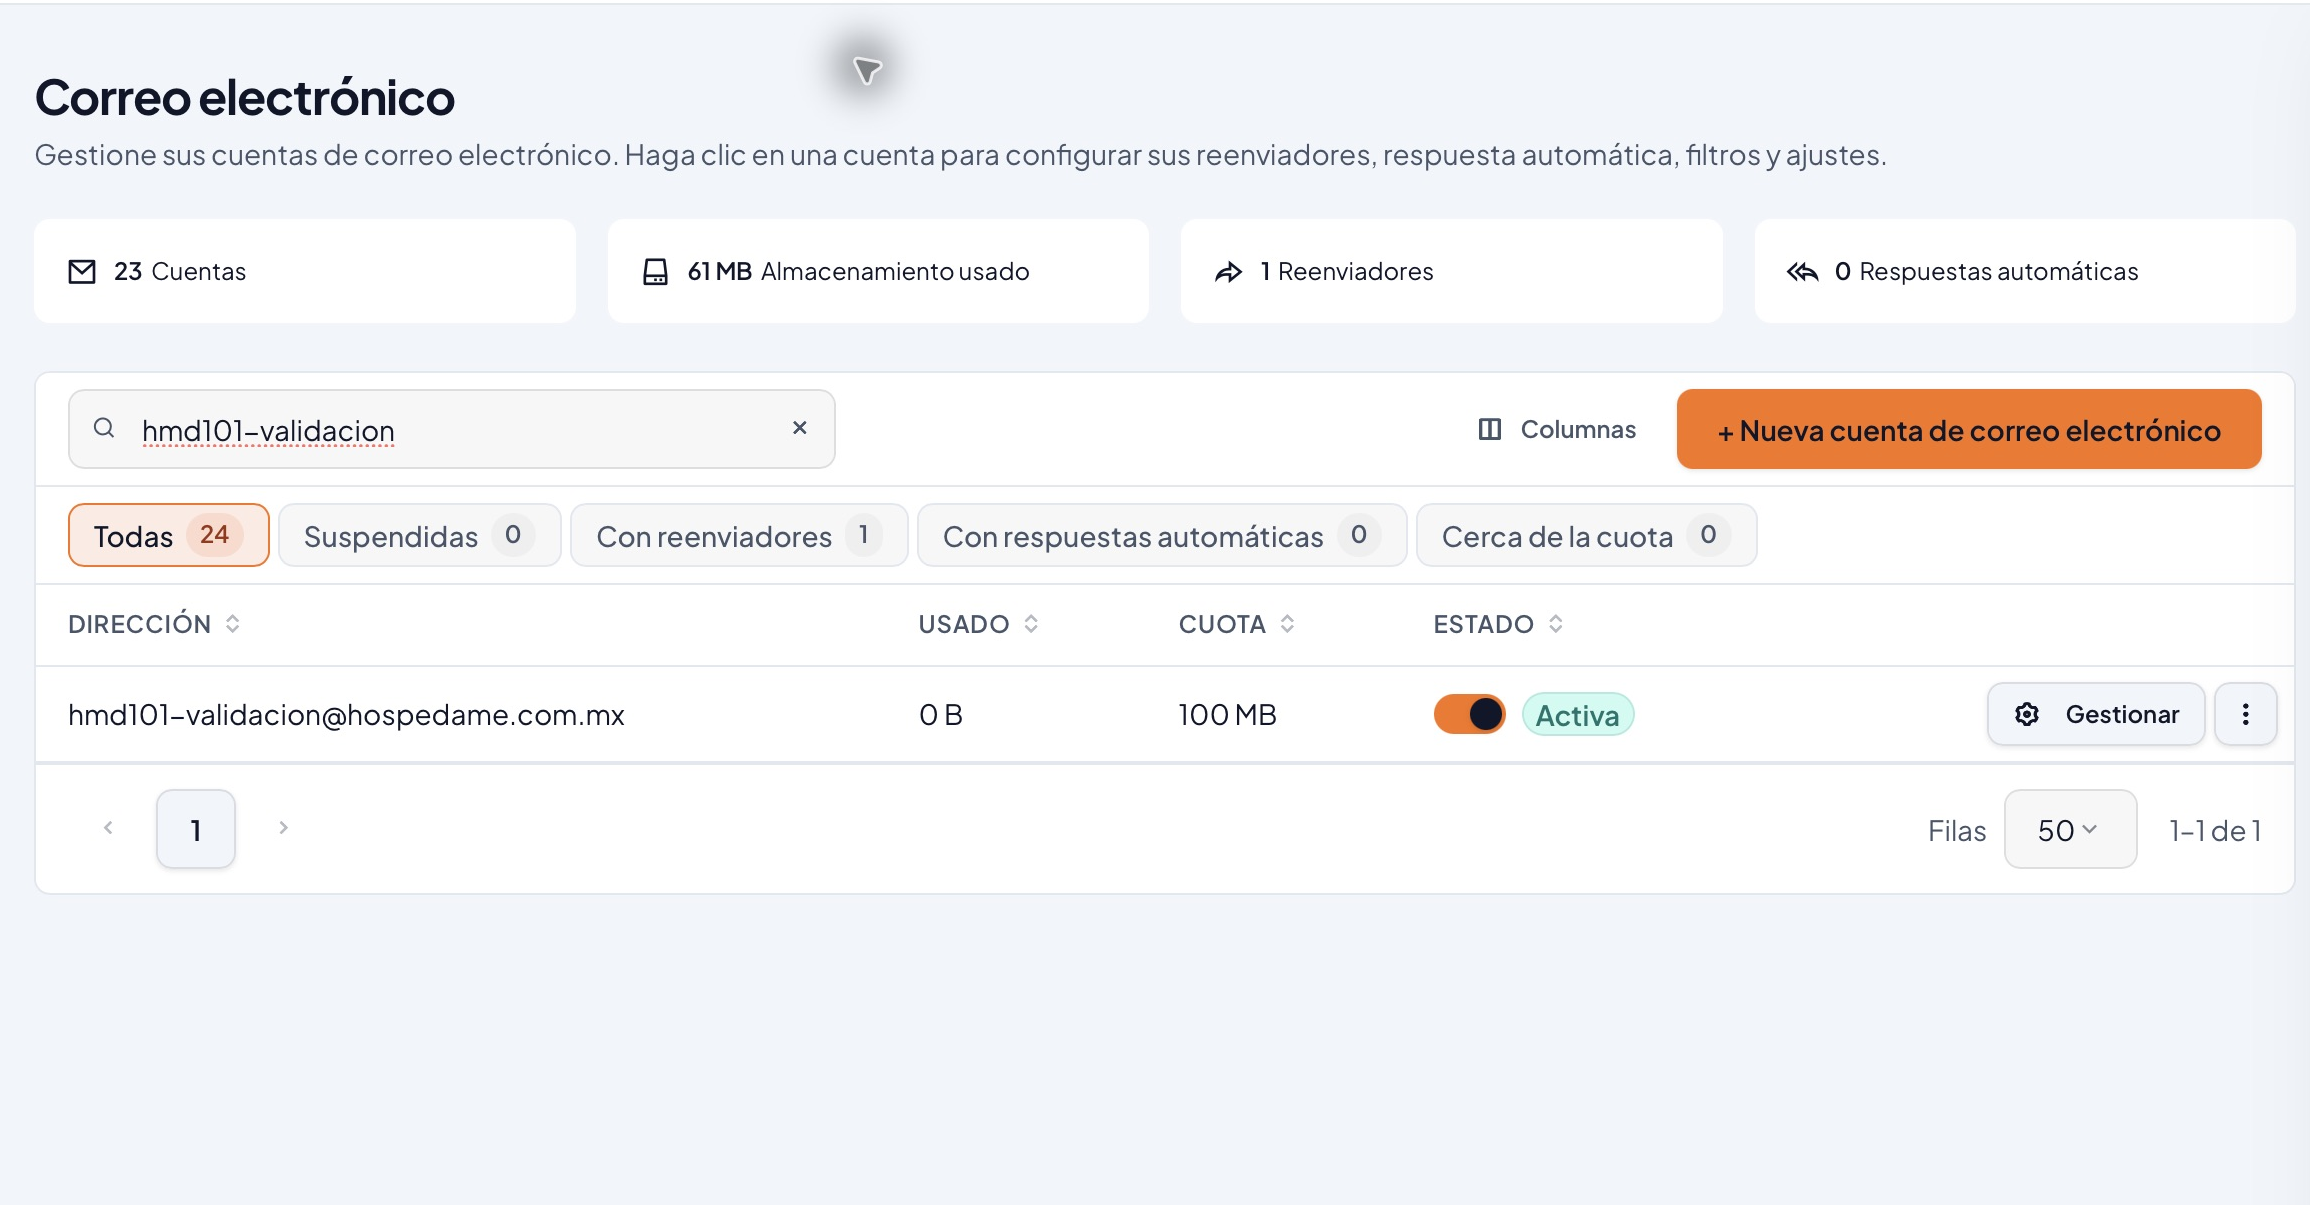2310x1205 pixels.
Task: Click the Correo electrónico heading
Action: pos(245,98)
